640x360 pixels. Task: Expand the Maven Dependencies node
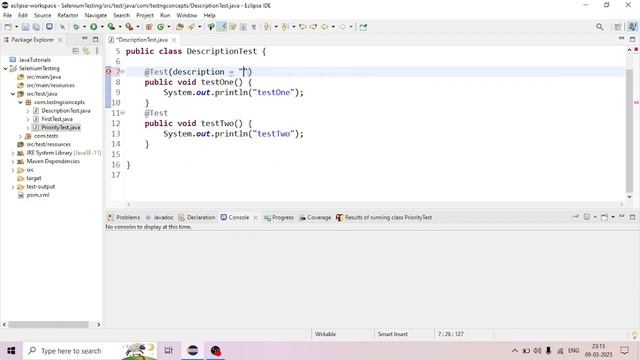pos(13,162)
